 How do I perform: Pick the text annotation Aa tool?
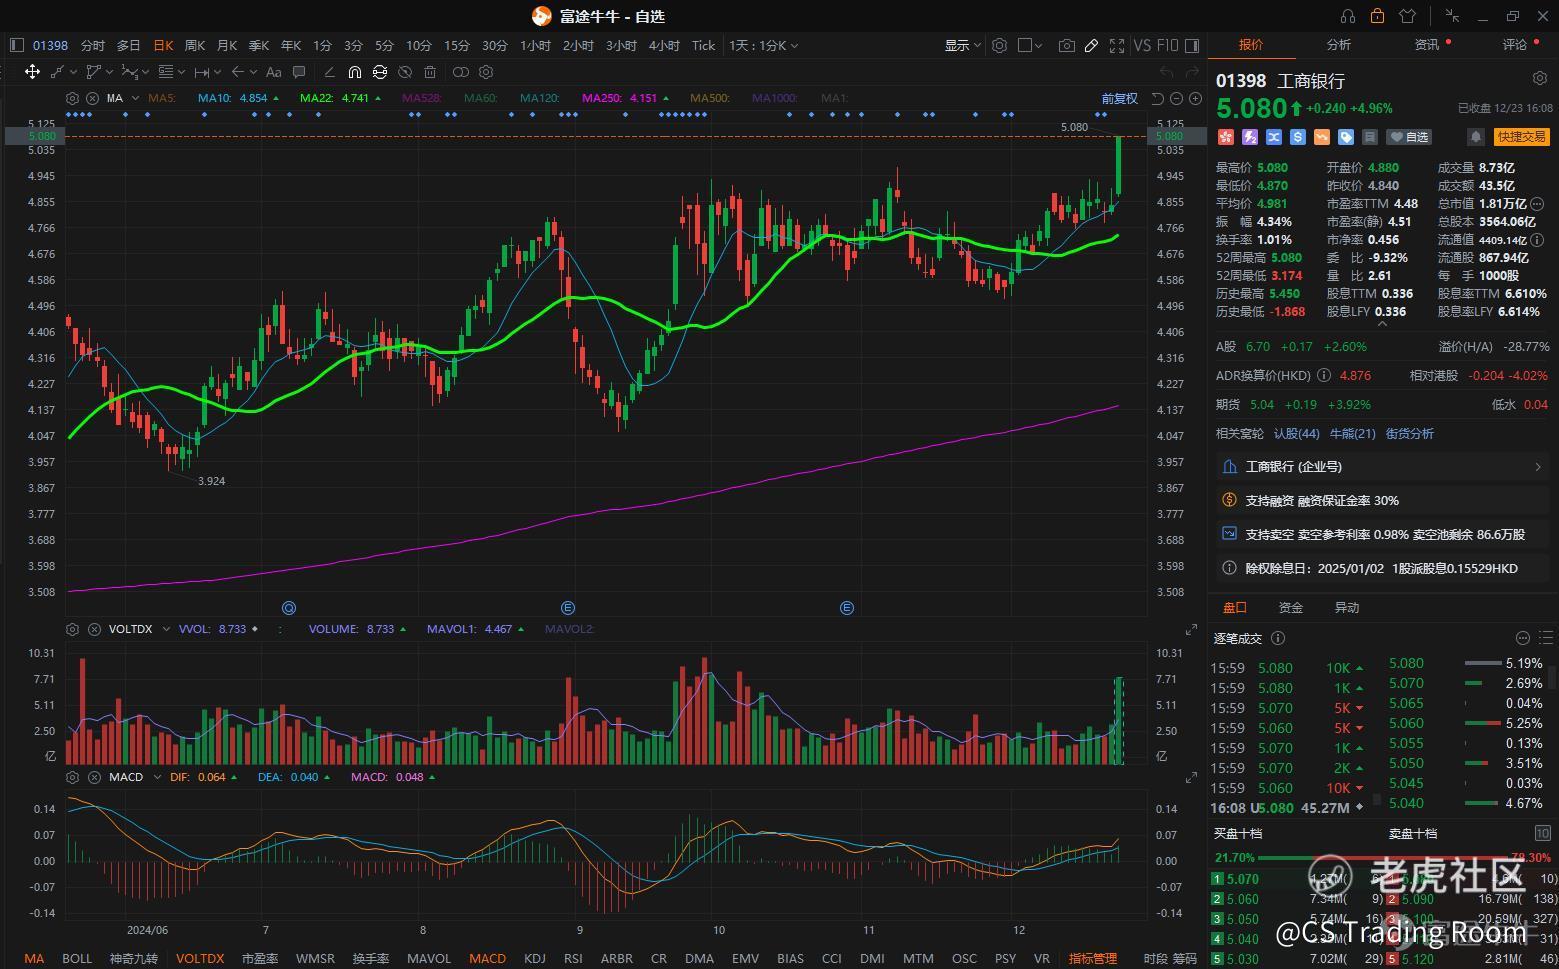[273, 72]
